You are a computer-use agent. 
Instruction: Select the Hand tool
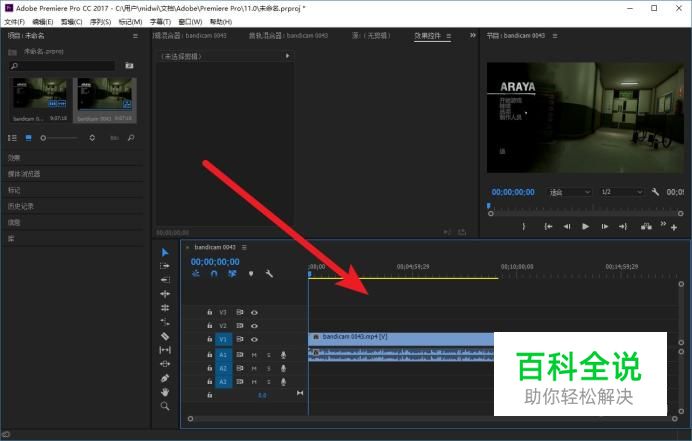click(165, 392)
